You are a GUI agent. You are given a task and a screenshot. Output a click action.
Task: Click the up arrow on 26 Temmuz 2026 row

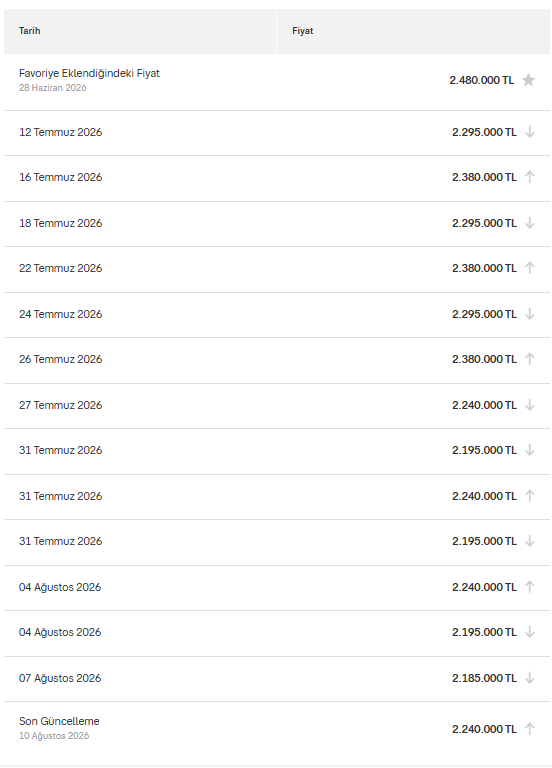coord(529,359)
